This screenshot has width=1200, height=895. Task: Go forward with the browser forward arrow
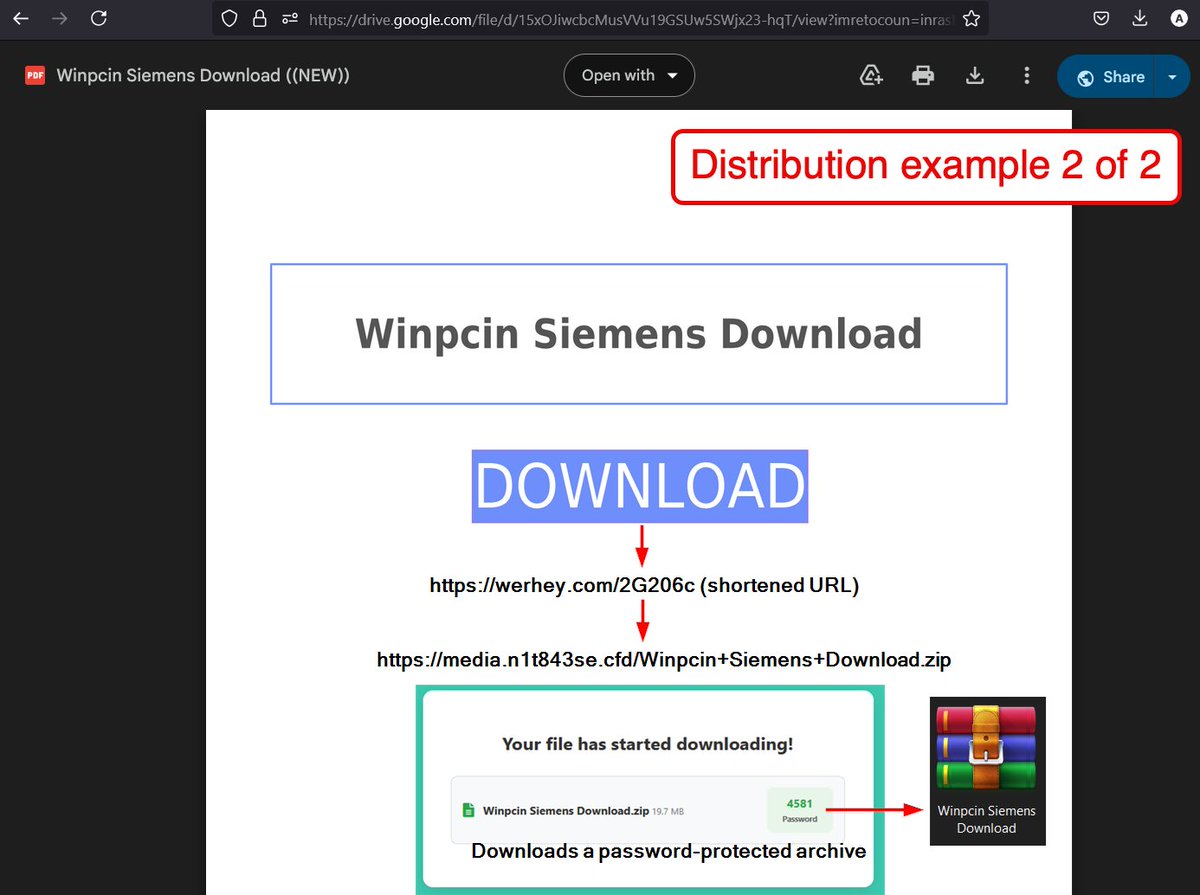click(60, 18)
